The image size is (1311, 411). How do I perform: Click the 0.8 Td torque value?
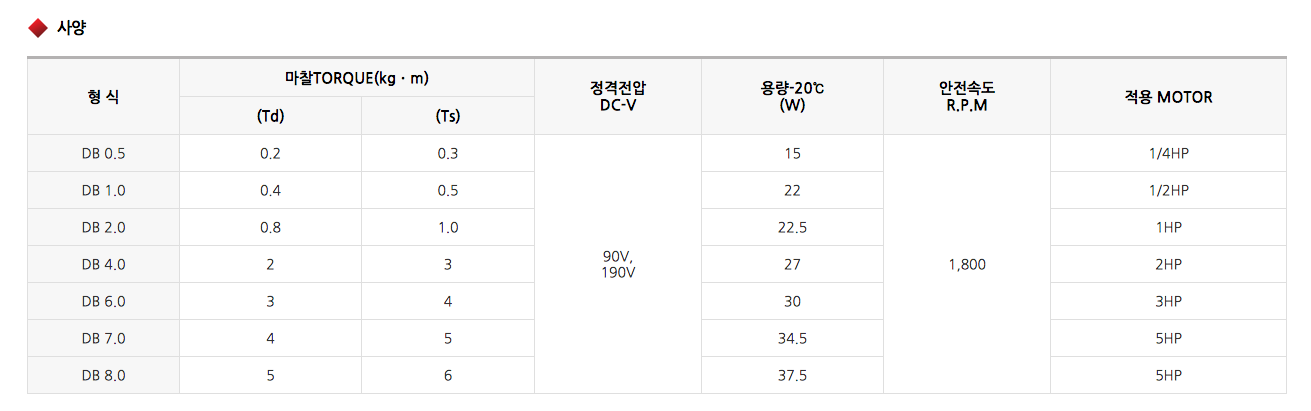click(x=271, y=227)
